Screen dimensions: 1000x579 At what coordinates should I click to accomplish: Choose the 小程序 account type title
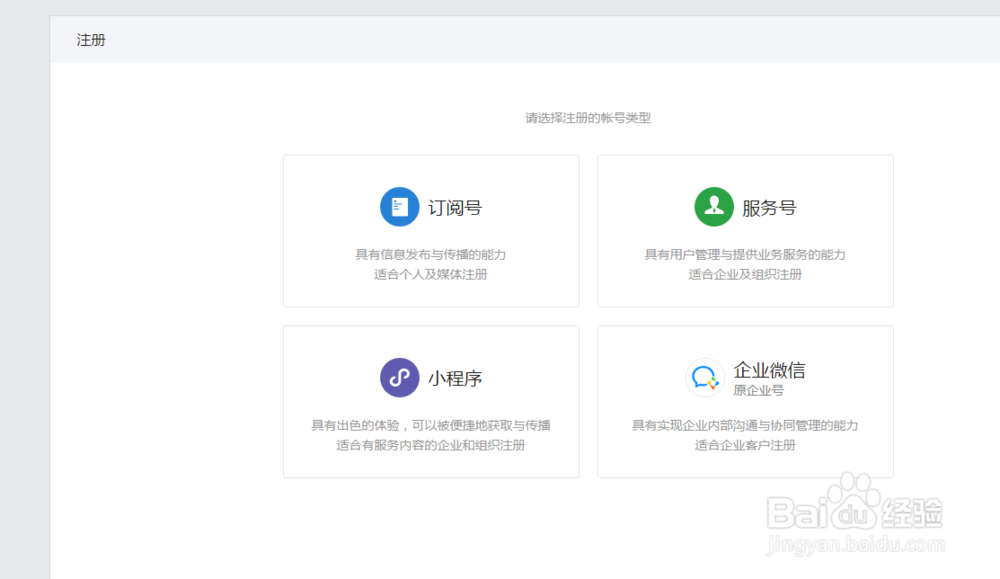coord(455,379)
